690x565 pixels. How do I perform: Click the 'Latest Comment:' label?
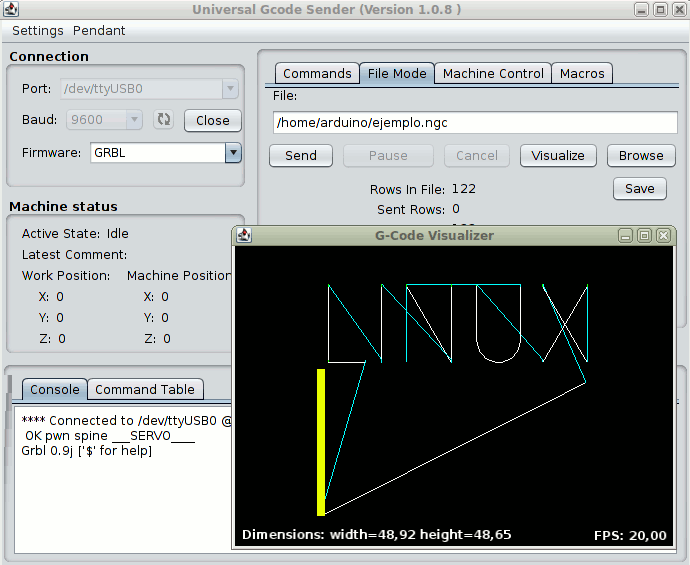coord(74,255)
